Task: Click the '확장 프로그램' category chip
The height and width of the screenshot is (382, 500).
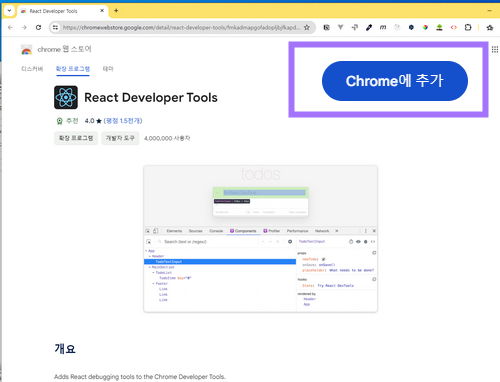Action: (76, 138)
